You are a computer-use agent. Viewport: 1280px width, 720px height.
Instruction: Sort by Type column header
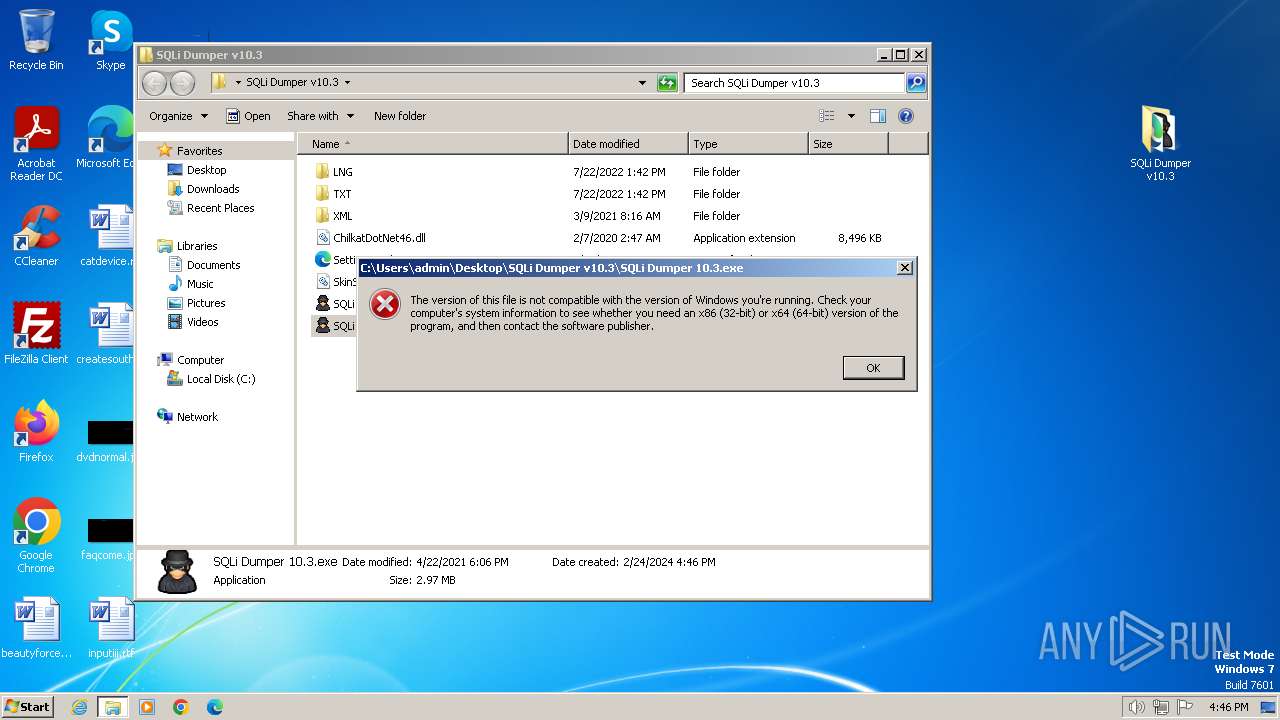point(748,144)
